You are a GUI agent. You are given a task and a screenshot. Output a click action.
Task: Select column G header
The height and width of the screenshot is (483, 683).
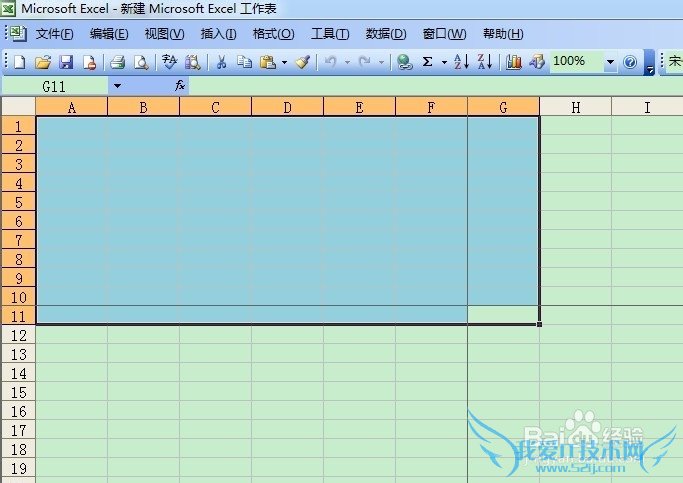click(x=503, y=107)
